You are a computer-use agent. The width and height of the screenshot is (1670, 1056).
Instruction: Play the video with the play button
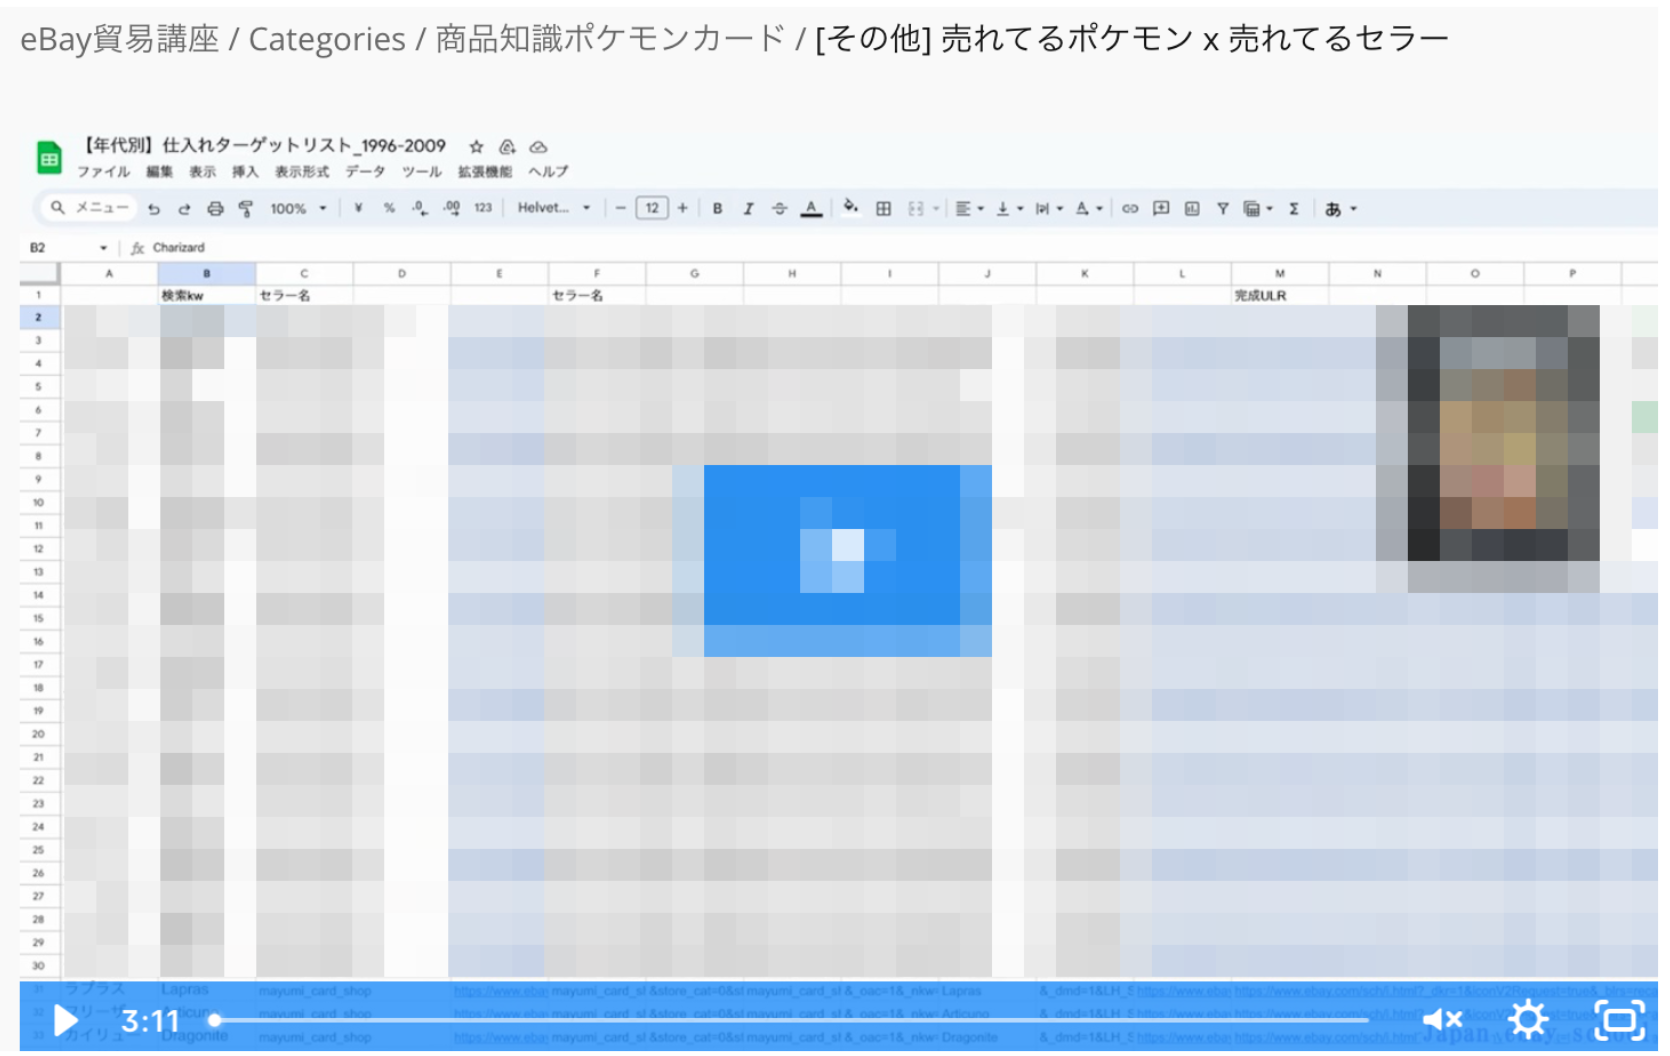pos(65,1020)
